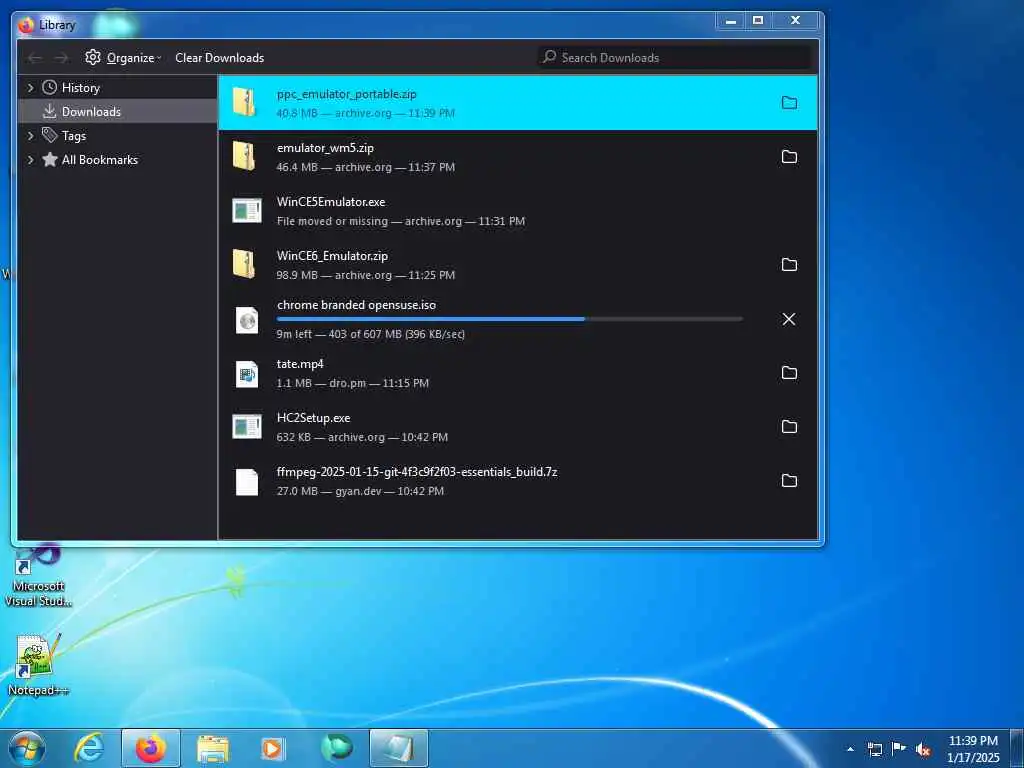Select the tate.mp4 file name

(300, 364)
